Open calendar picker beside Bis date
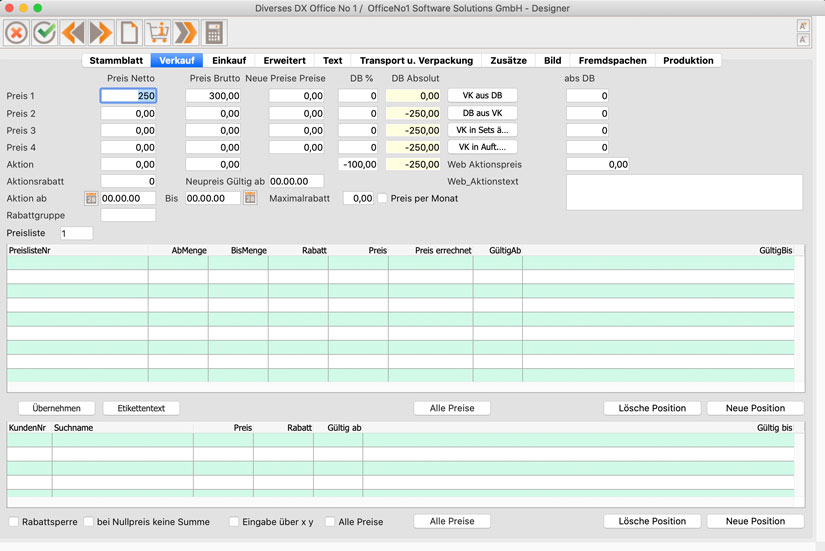Screen dimensions: 825x551 click(250, 198)
